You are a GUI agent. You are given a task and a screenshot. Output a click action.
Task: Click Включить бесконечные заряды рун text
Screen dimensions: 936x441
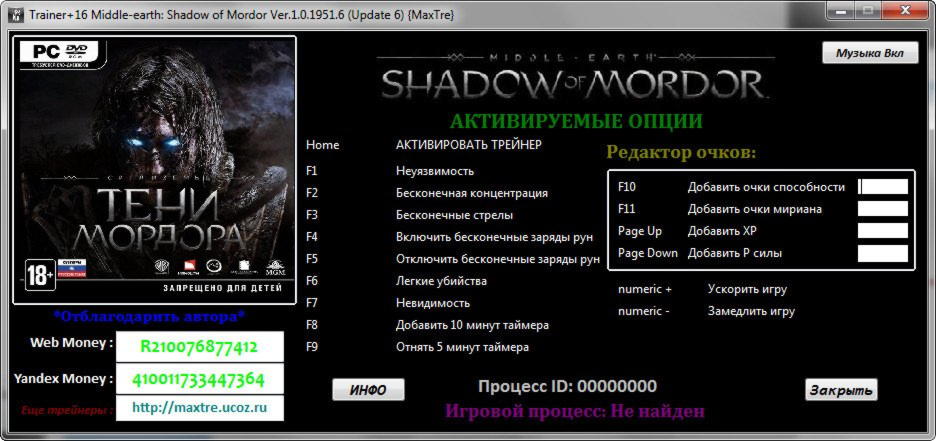click(494, 237)
